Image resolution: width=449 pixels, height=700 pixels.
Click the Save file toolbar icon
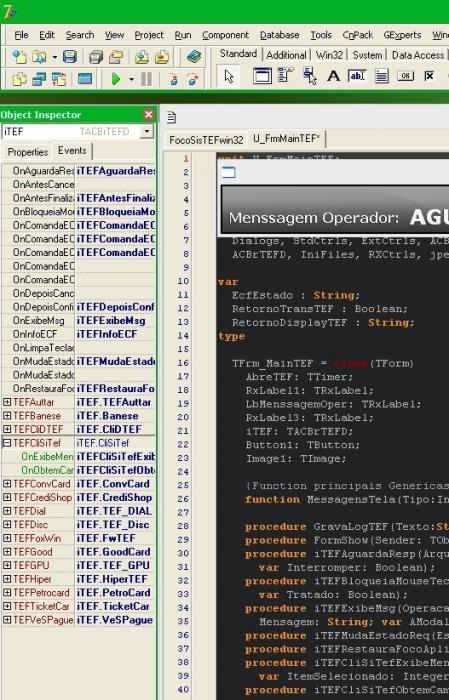pos(70,57)
